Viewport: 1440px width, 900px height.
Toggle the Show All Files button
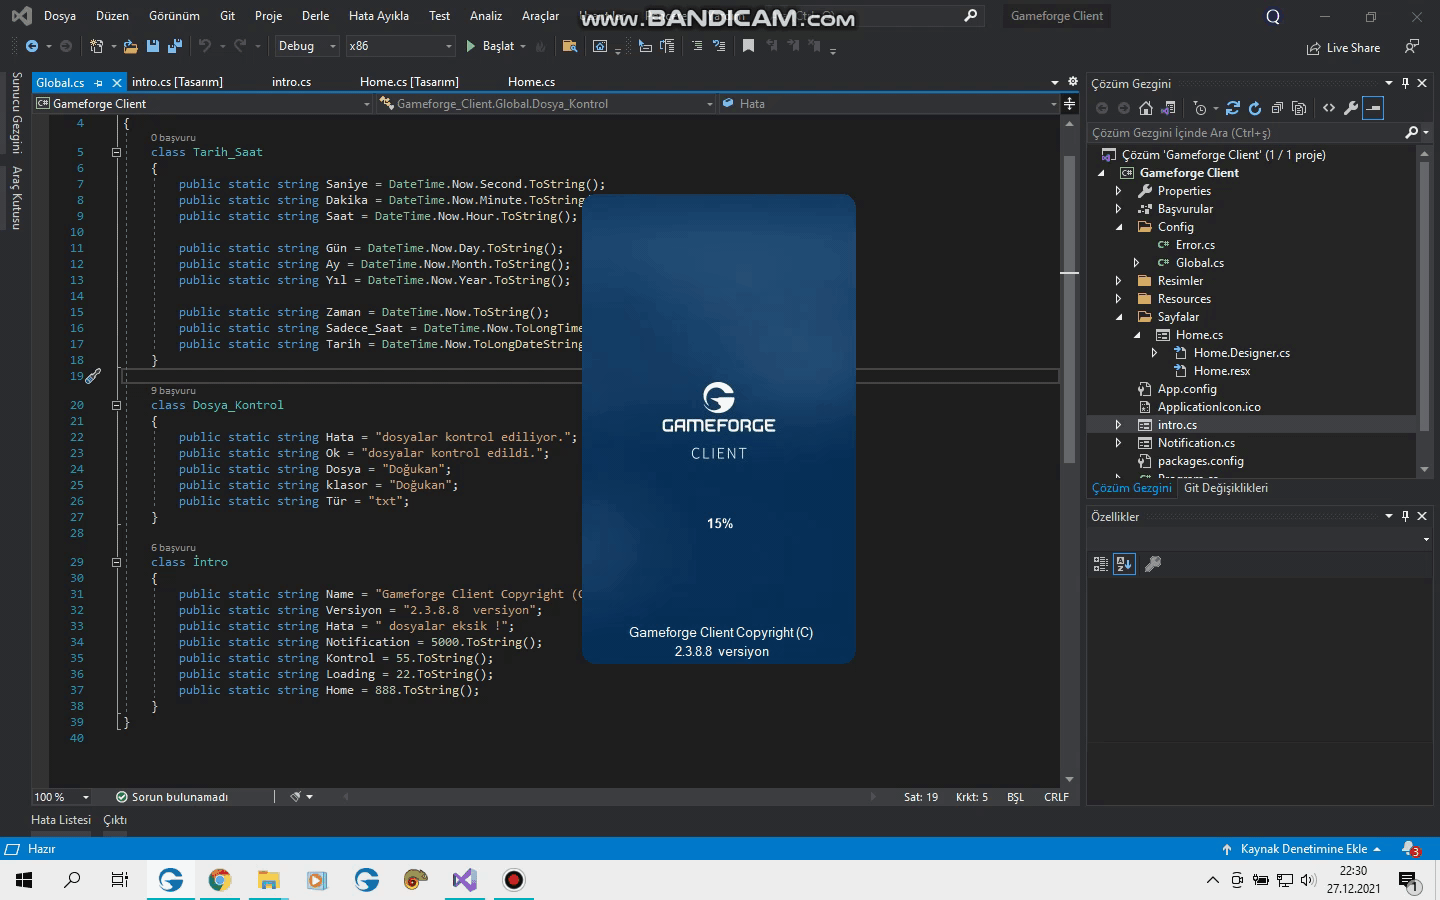tap(1299, 108)
